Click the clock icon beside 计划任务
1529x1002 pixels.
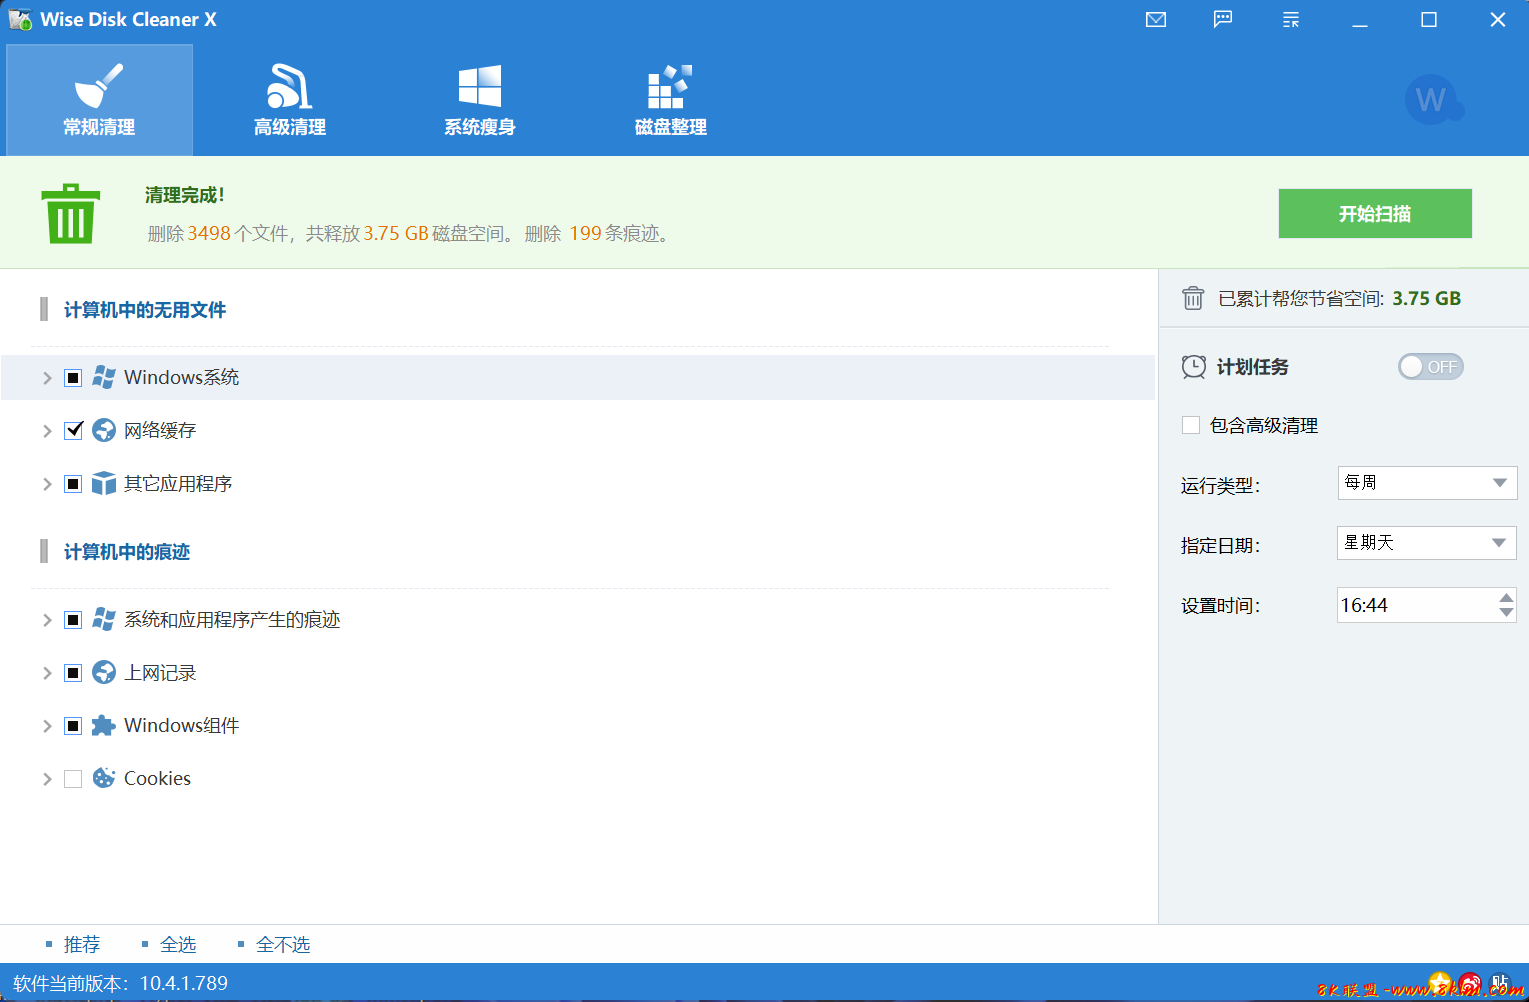pyautogui.click(x=1193, y=367)
